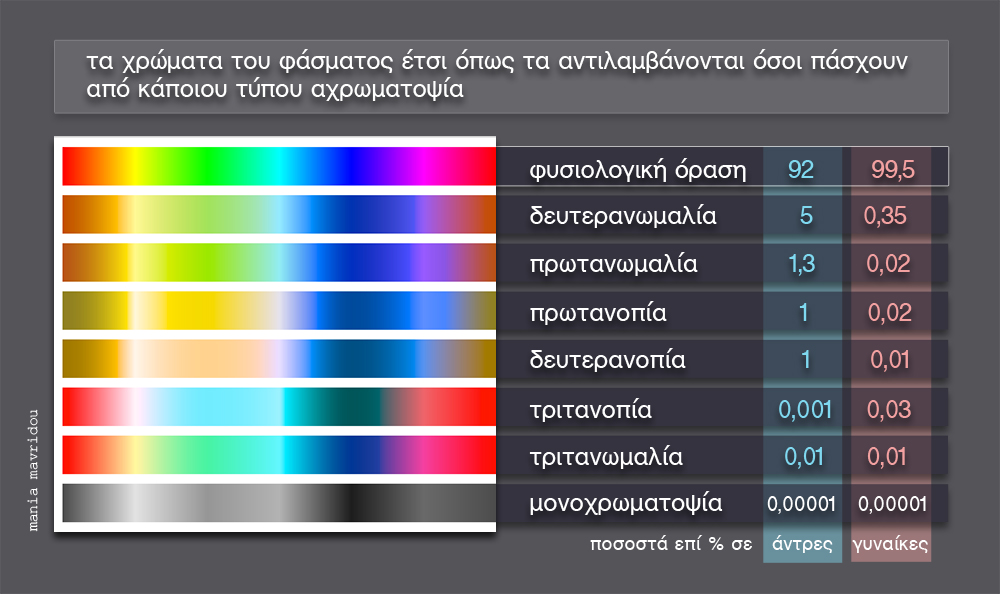Image resolution: width=1000 pixels, height=594 pixels.
Task: Click the 92 value for normal vision
Action: click(x=801, y=169)
